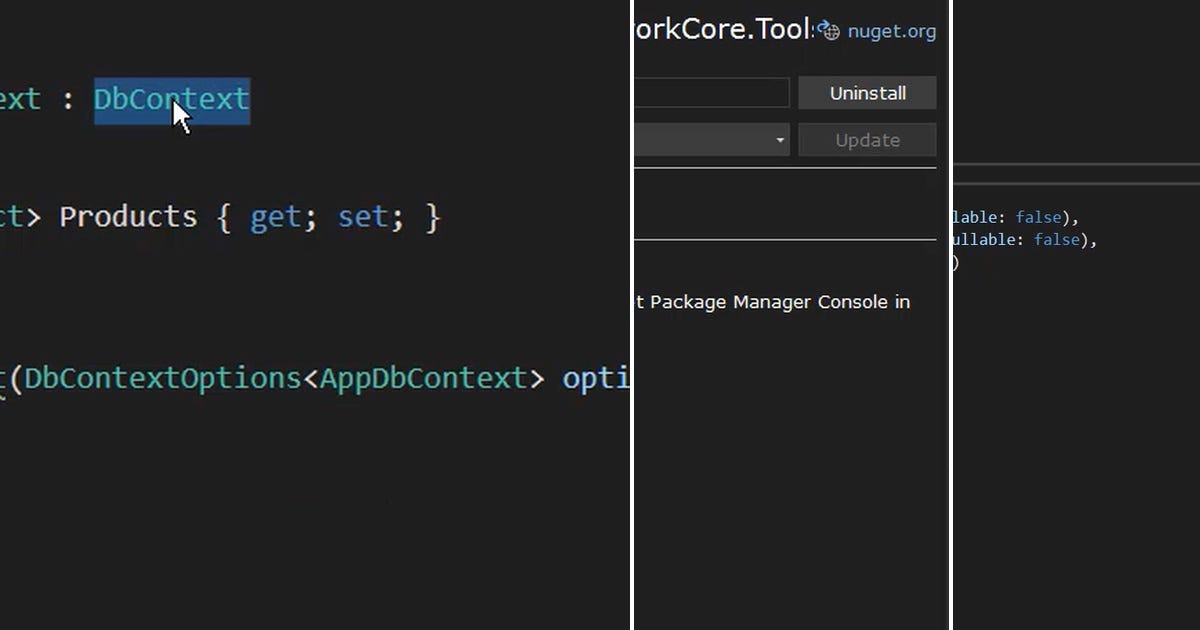The width and height of the screenshot is (1200, 630).
Task: Click inside the installed version text field
Action: 710,92
